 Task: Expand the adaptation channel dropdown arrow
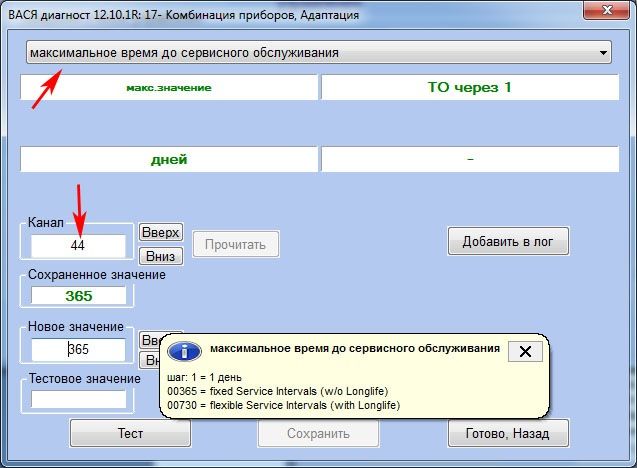pos(603,52)
